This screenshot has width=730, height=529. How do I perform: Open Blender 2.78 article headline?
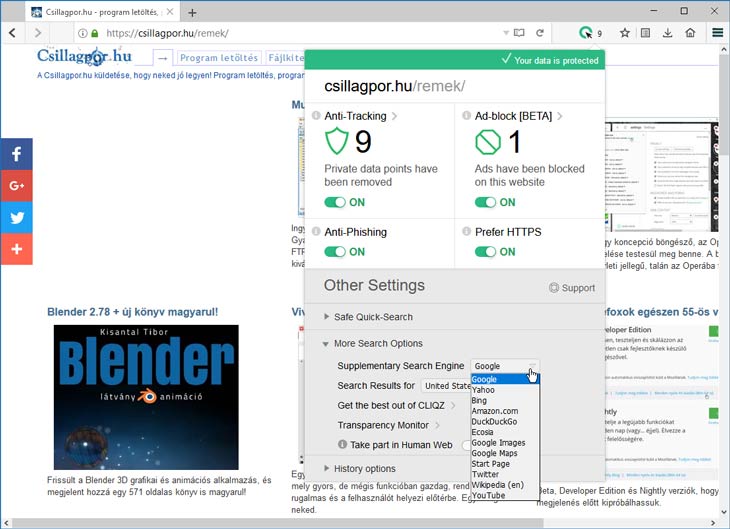[133, 312]
